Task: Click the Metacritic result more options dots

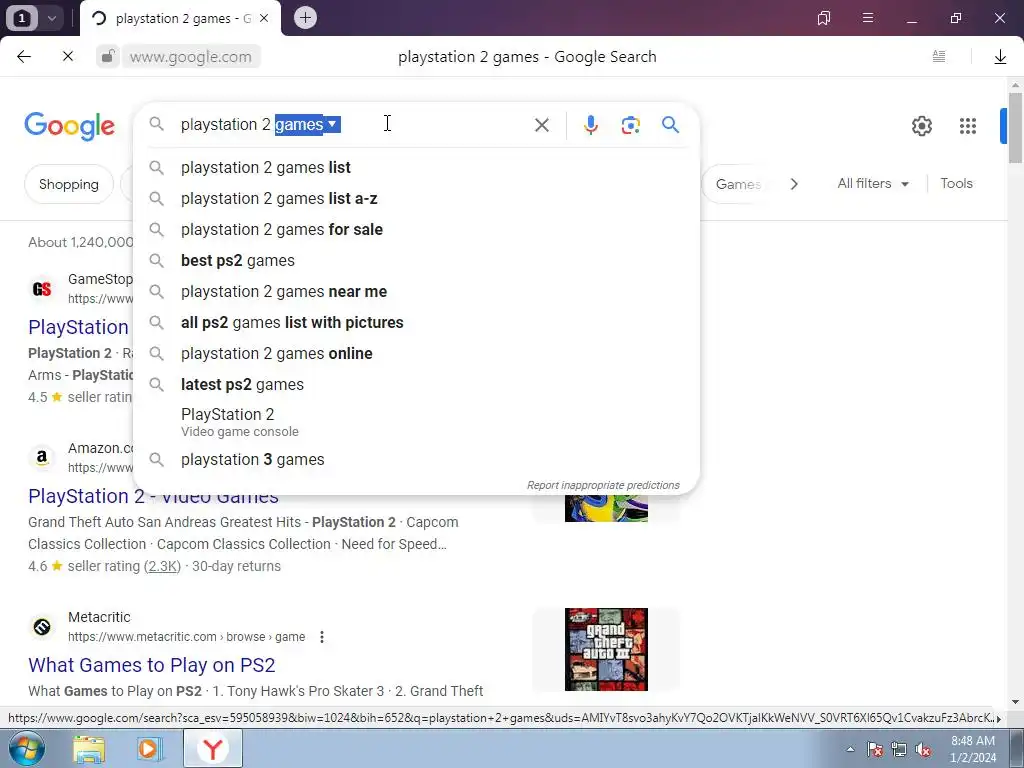Action: tap(321, 637)
